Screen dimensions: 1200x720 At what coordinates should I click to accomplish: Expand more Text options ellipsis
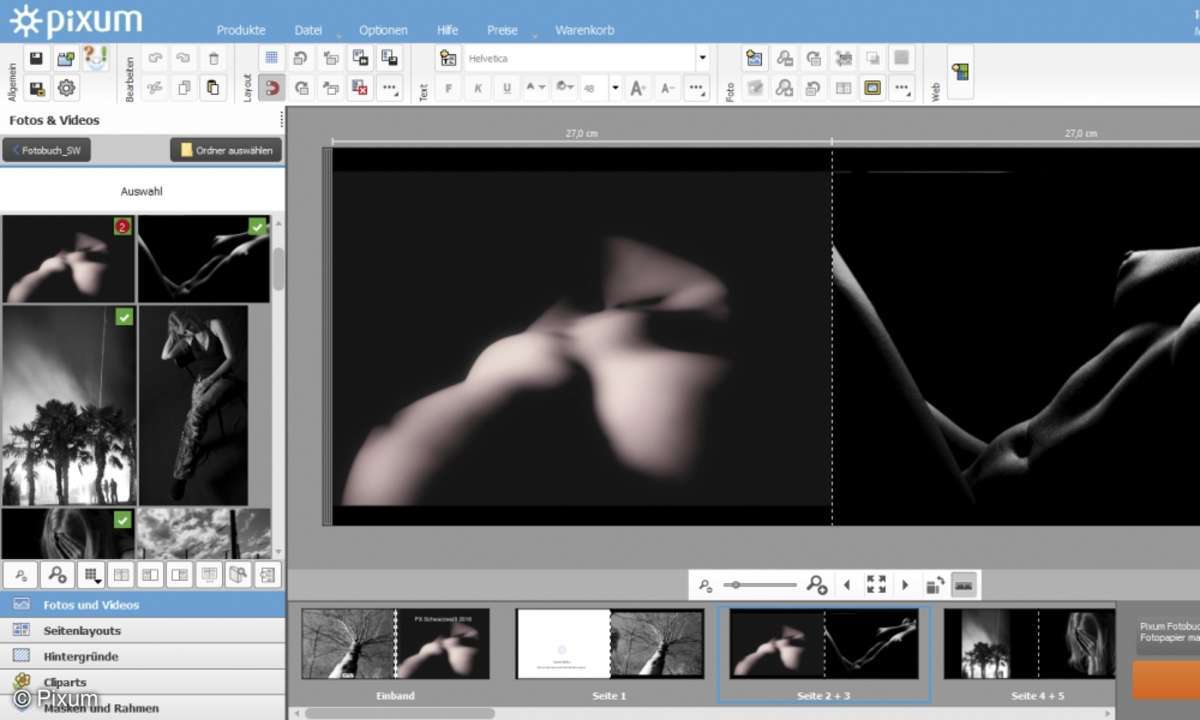coord(696,88)
